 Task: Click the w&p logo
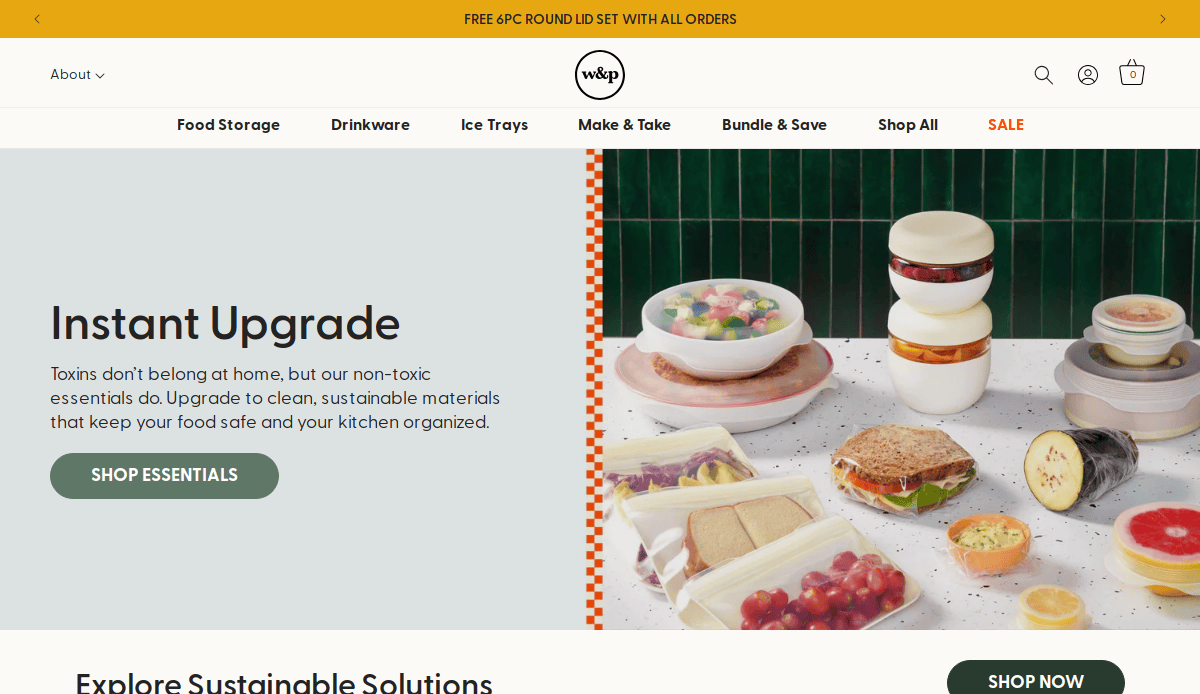coord(600,75)
